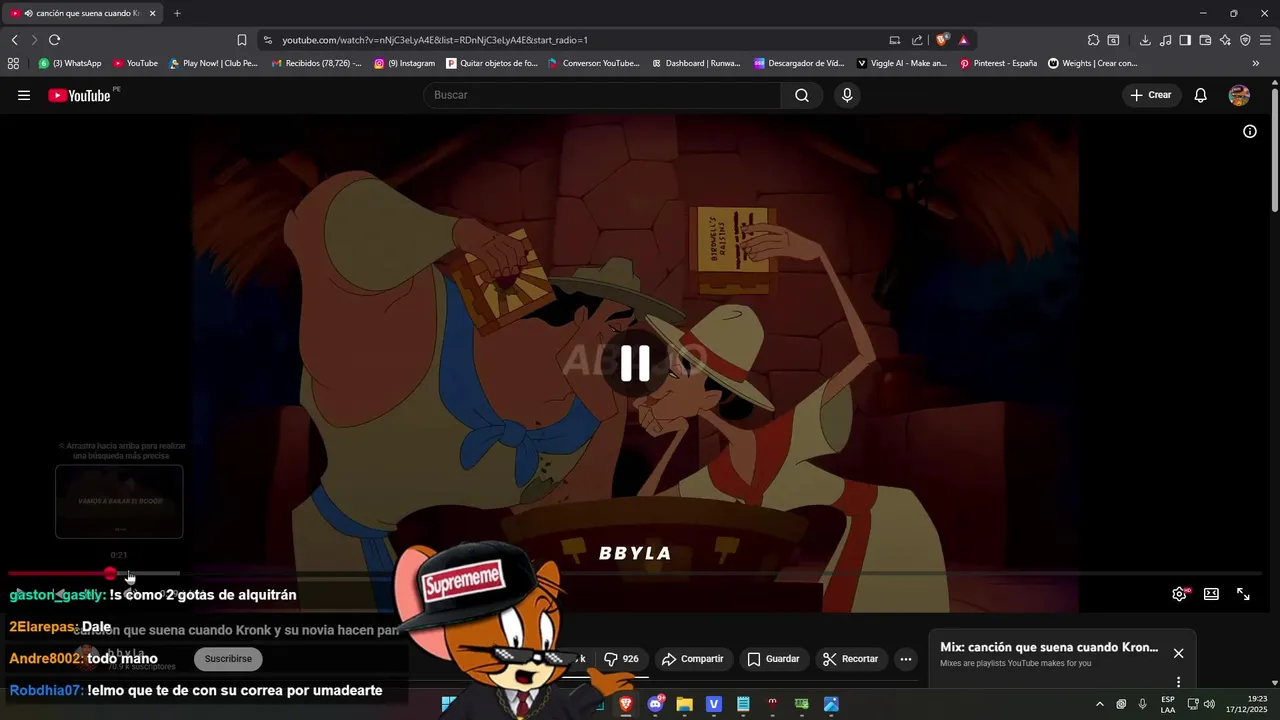
Task: Click the Suscribirse button
Action: pyautogui.click(x=228, y=659)
